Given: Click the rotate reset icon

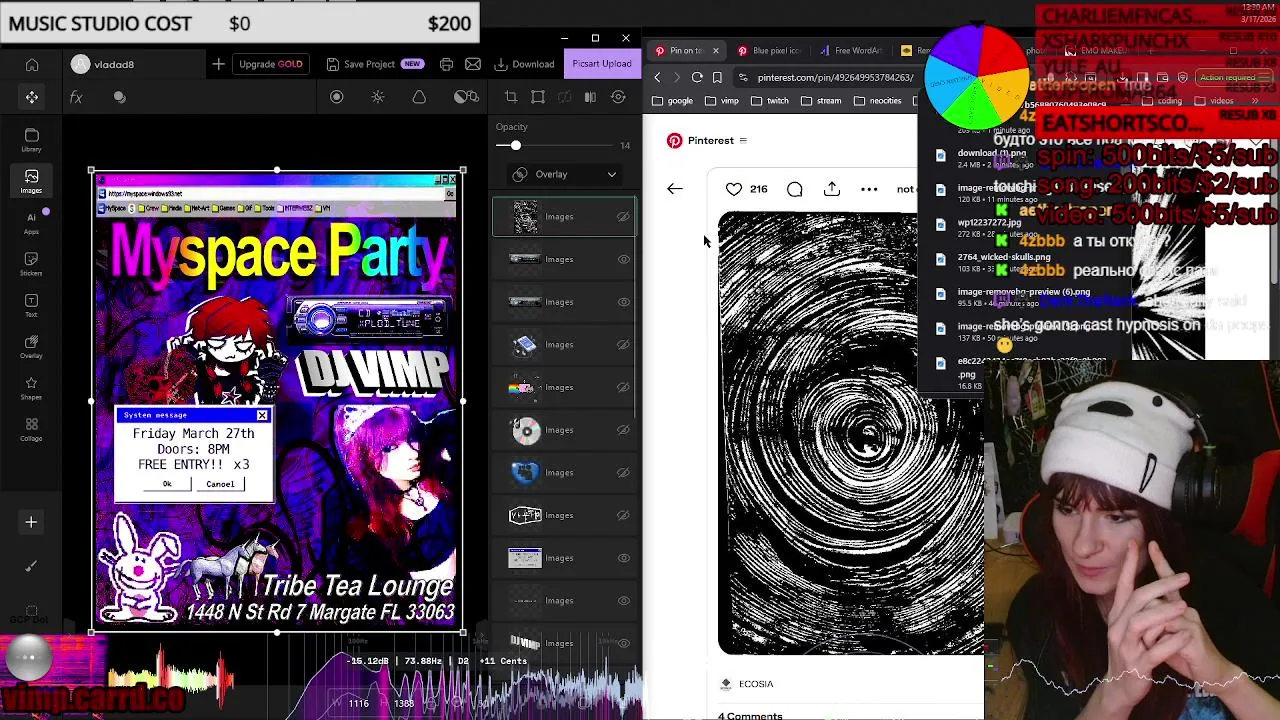Looking at the screenshot, I should [x=618, y=97].
